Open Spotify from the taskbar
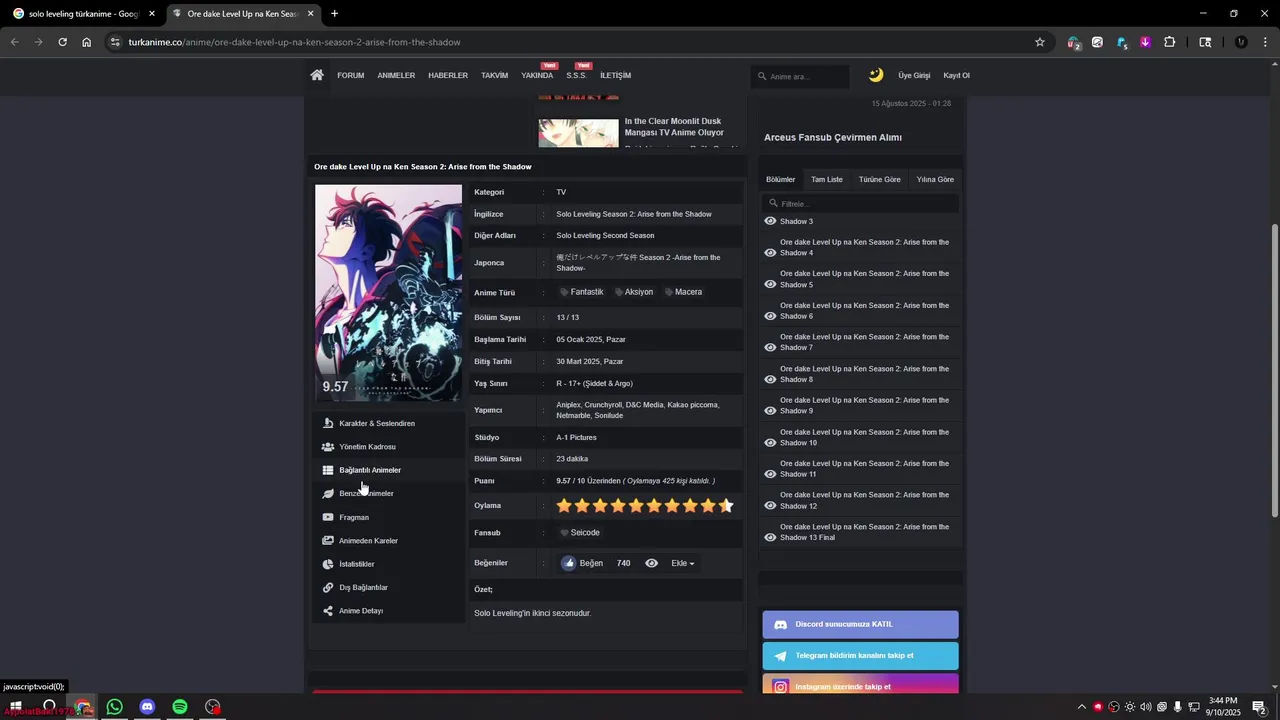Viewport: 1280px width, 720px height. [x=180, y=707]
